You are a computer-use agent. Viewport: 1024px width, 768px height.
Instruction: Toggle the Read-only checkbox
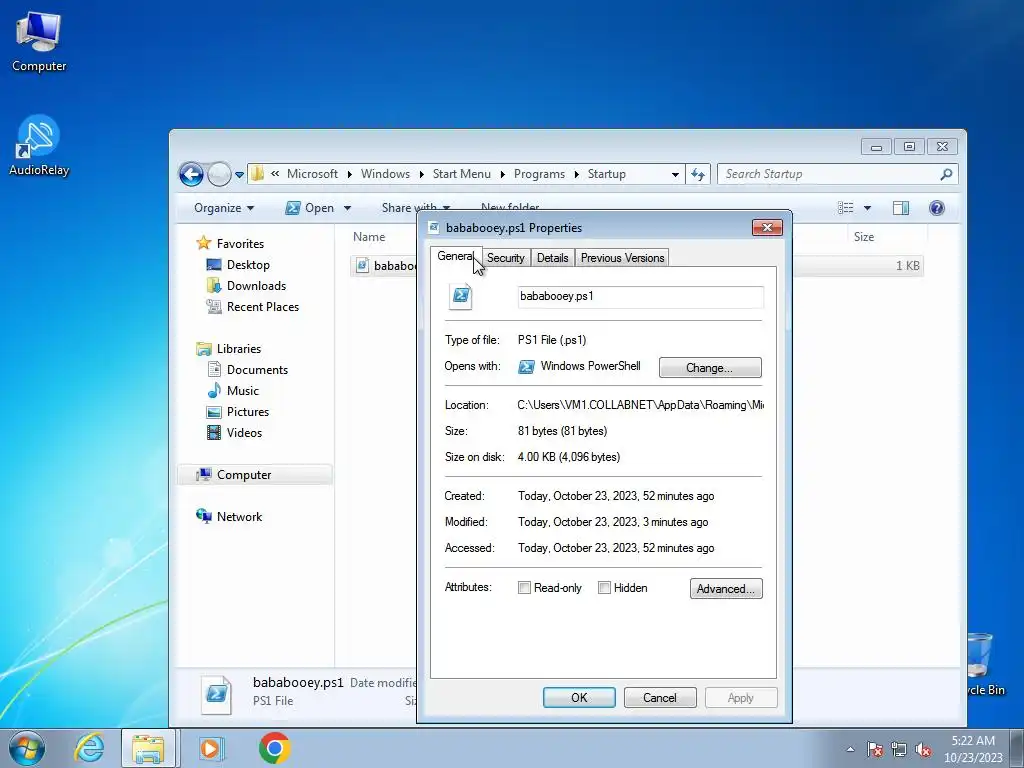[x=524, y=588]
